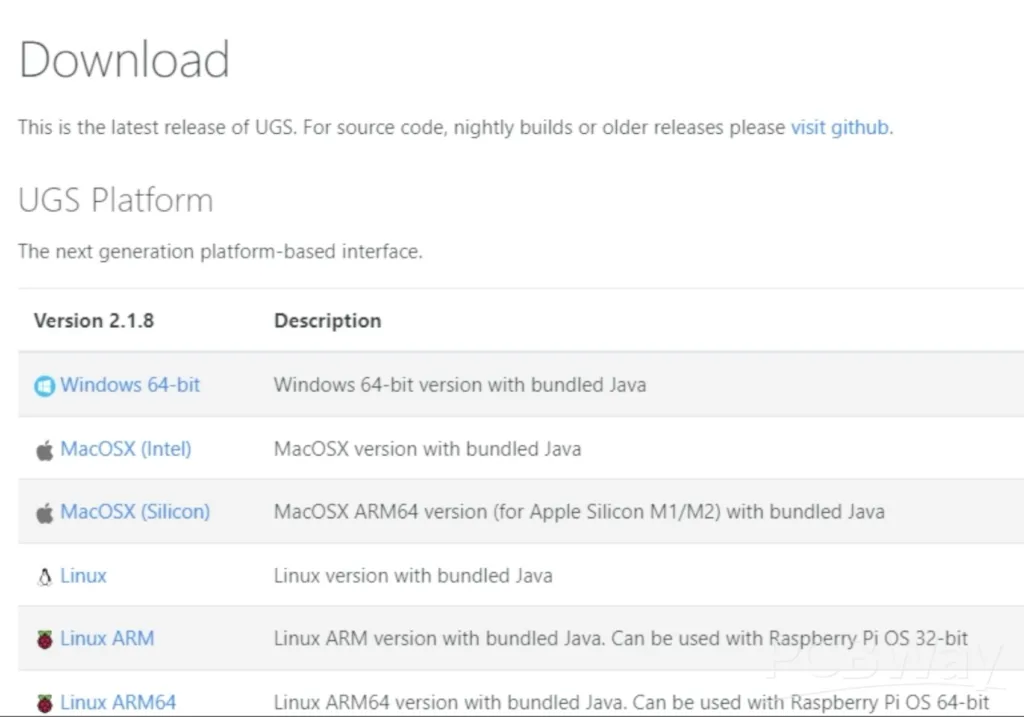Click the Version 2.1.8 column header
Viewport: 1024px width, 717px height.
coord(94,321)
